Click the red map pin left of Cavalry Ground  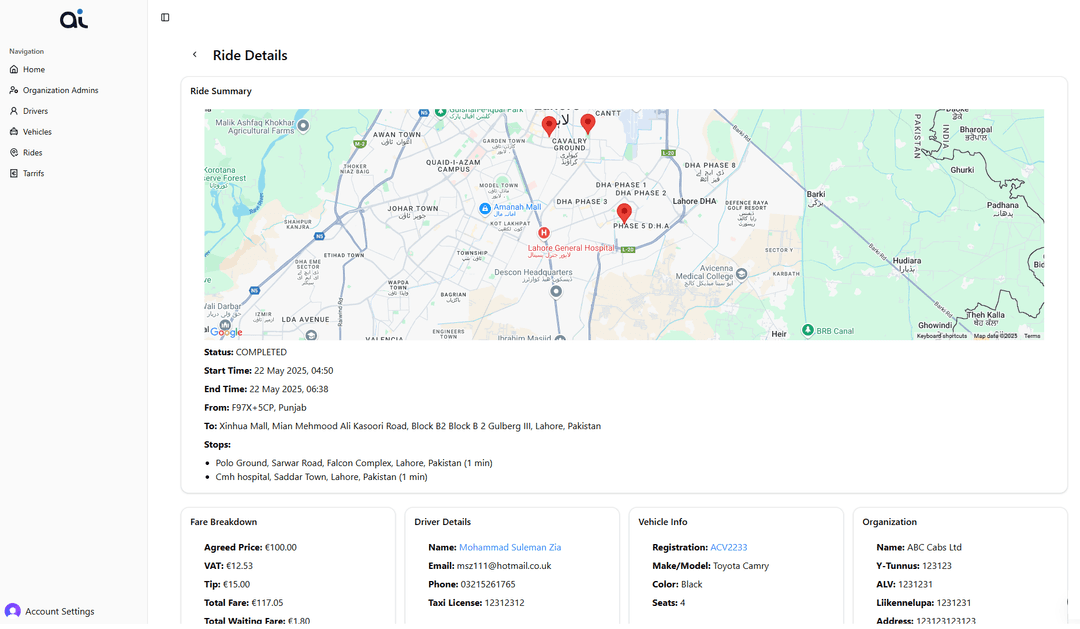click(549, 126)
